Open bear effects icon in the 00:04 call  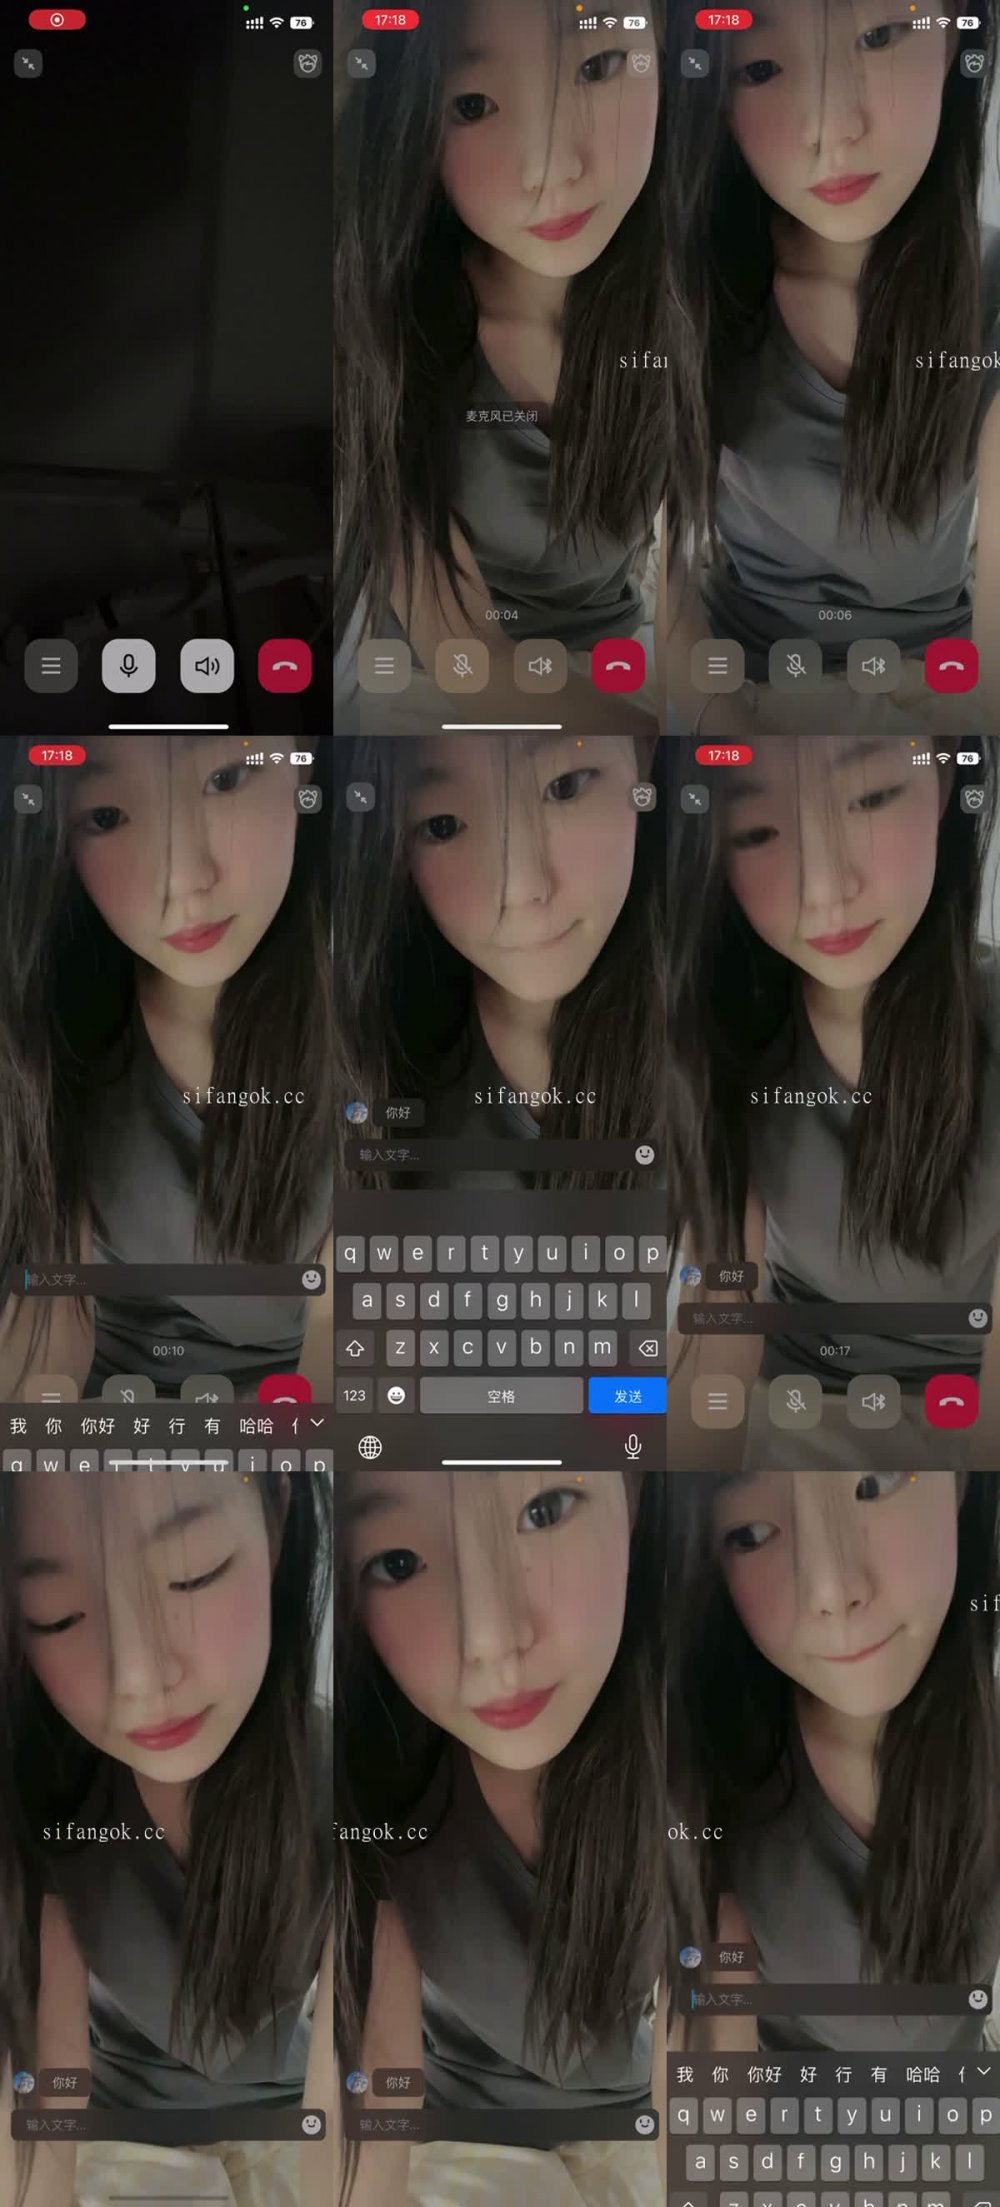(x=641, y=63)
